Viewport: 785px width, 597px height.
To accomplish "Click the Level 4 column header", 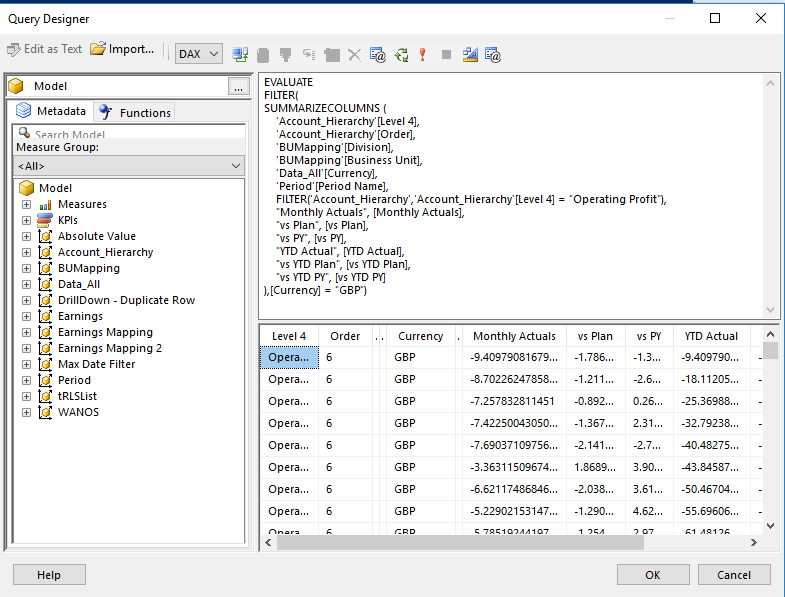I will tap(289, 336).
